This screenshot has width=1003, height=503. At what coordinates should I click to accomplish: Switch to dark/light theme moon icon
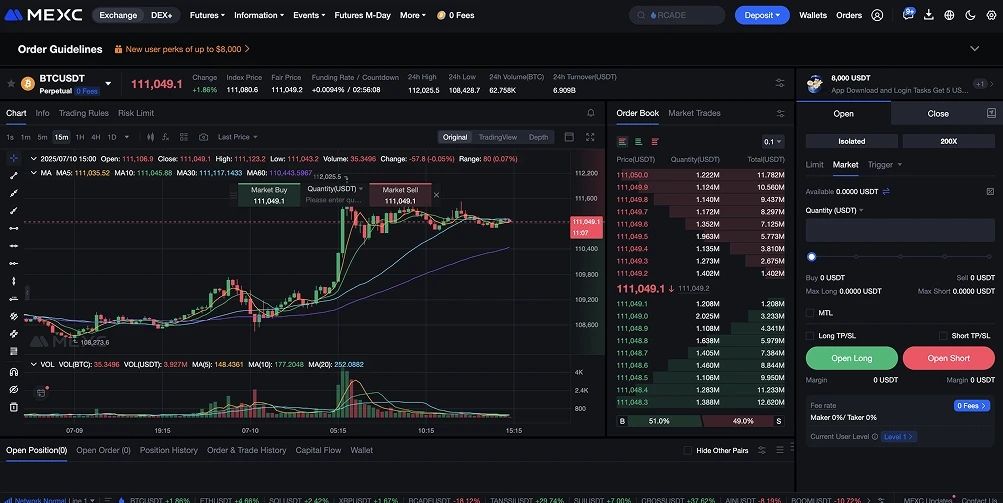click(970, 15)
